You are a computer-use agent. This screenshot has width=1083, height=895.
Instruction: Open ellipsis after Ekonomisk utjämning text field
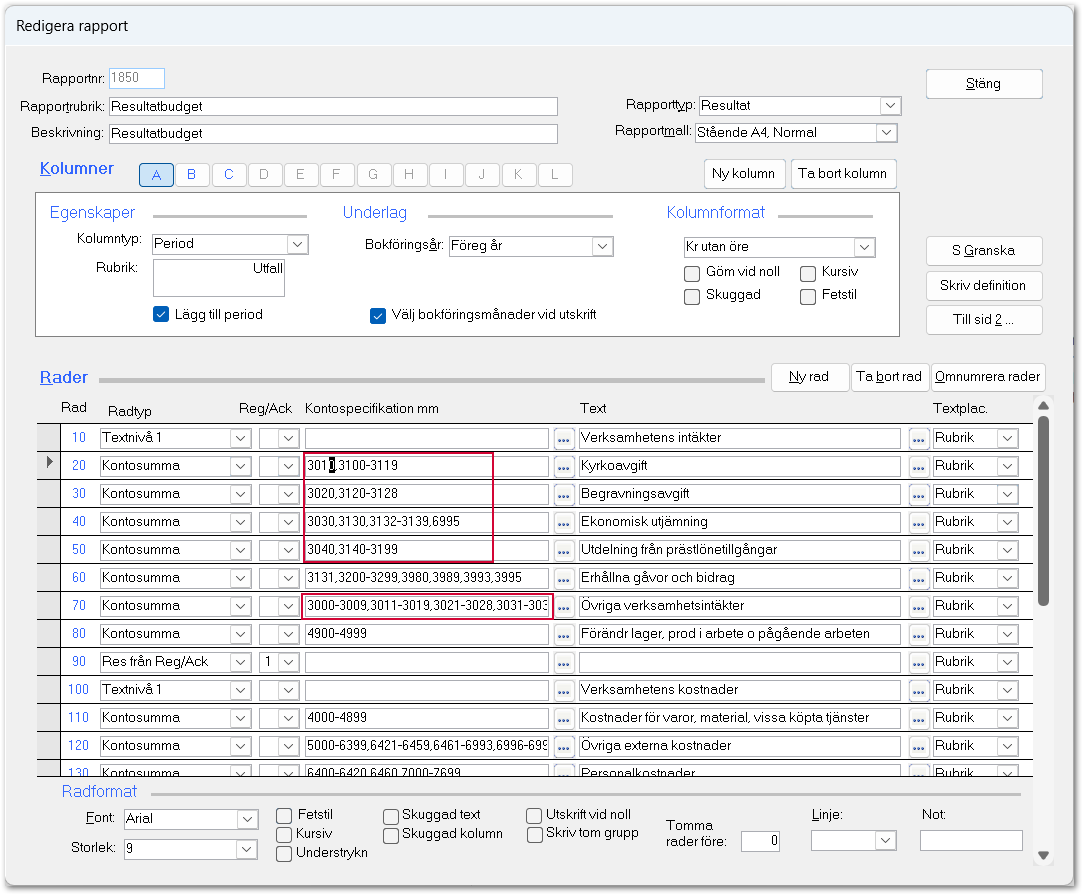(918, 522)
